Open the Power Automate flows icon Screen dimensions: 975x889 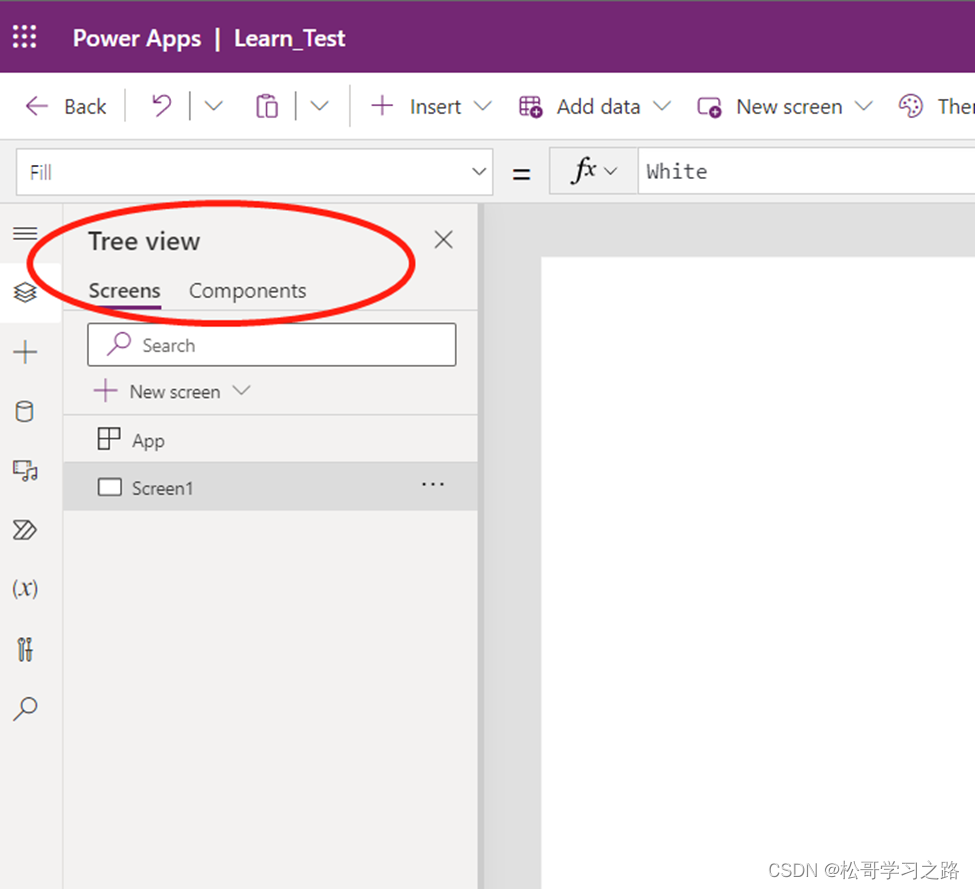[x=24, y=530]
